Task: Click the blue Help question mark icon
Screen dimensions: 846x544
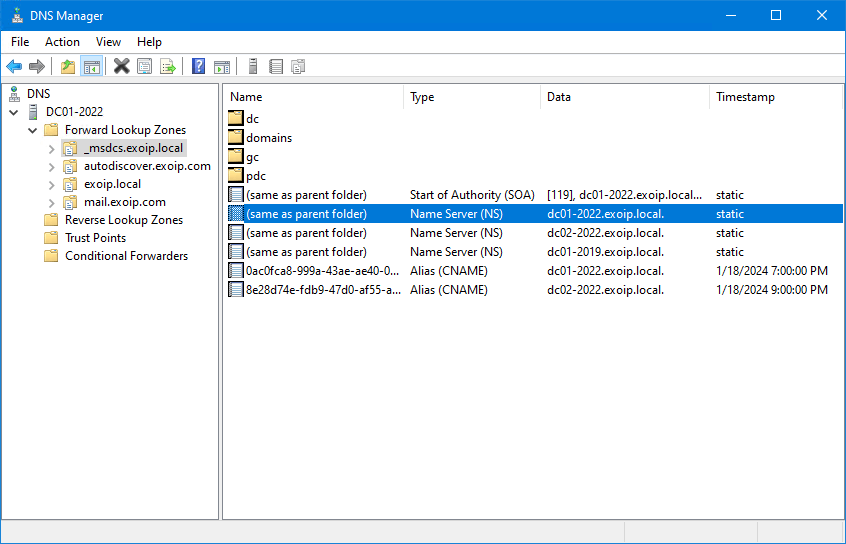Action: click(198, 67)
